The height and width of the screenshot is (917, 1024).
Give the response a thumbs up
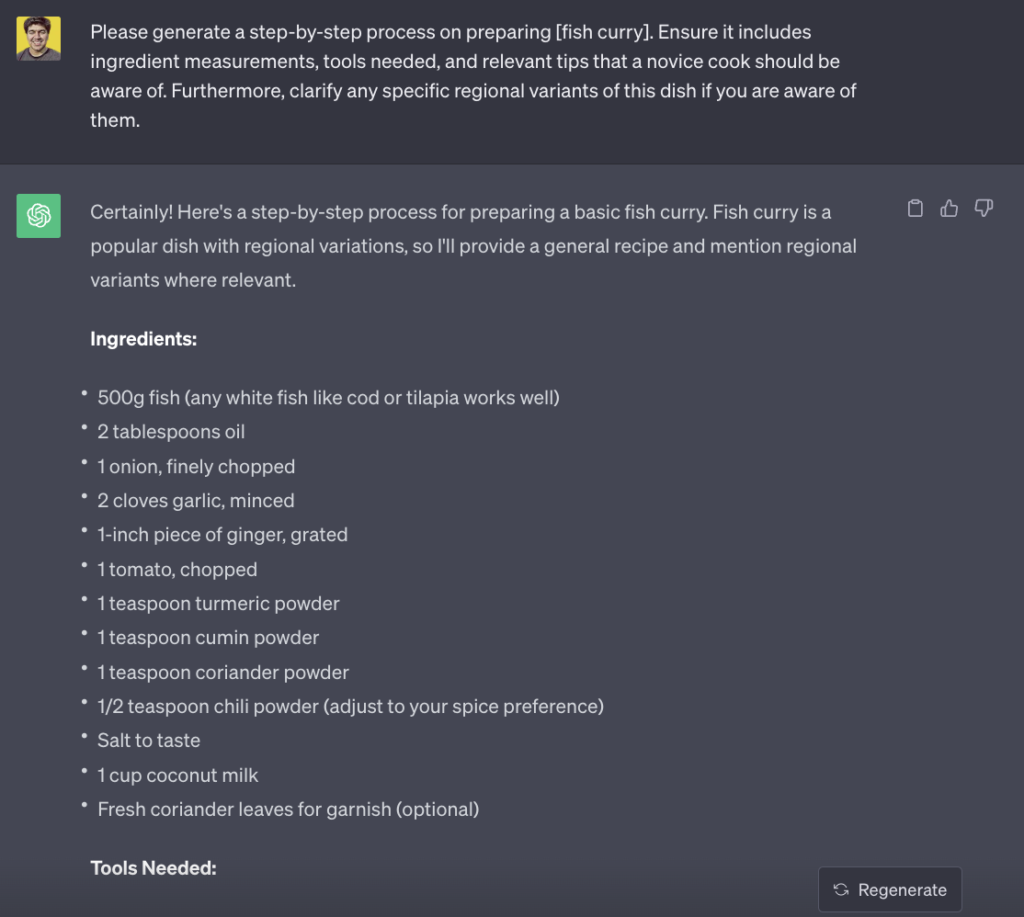point(949,209)
